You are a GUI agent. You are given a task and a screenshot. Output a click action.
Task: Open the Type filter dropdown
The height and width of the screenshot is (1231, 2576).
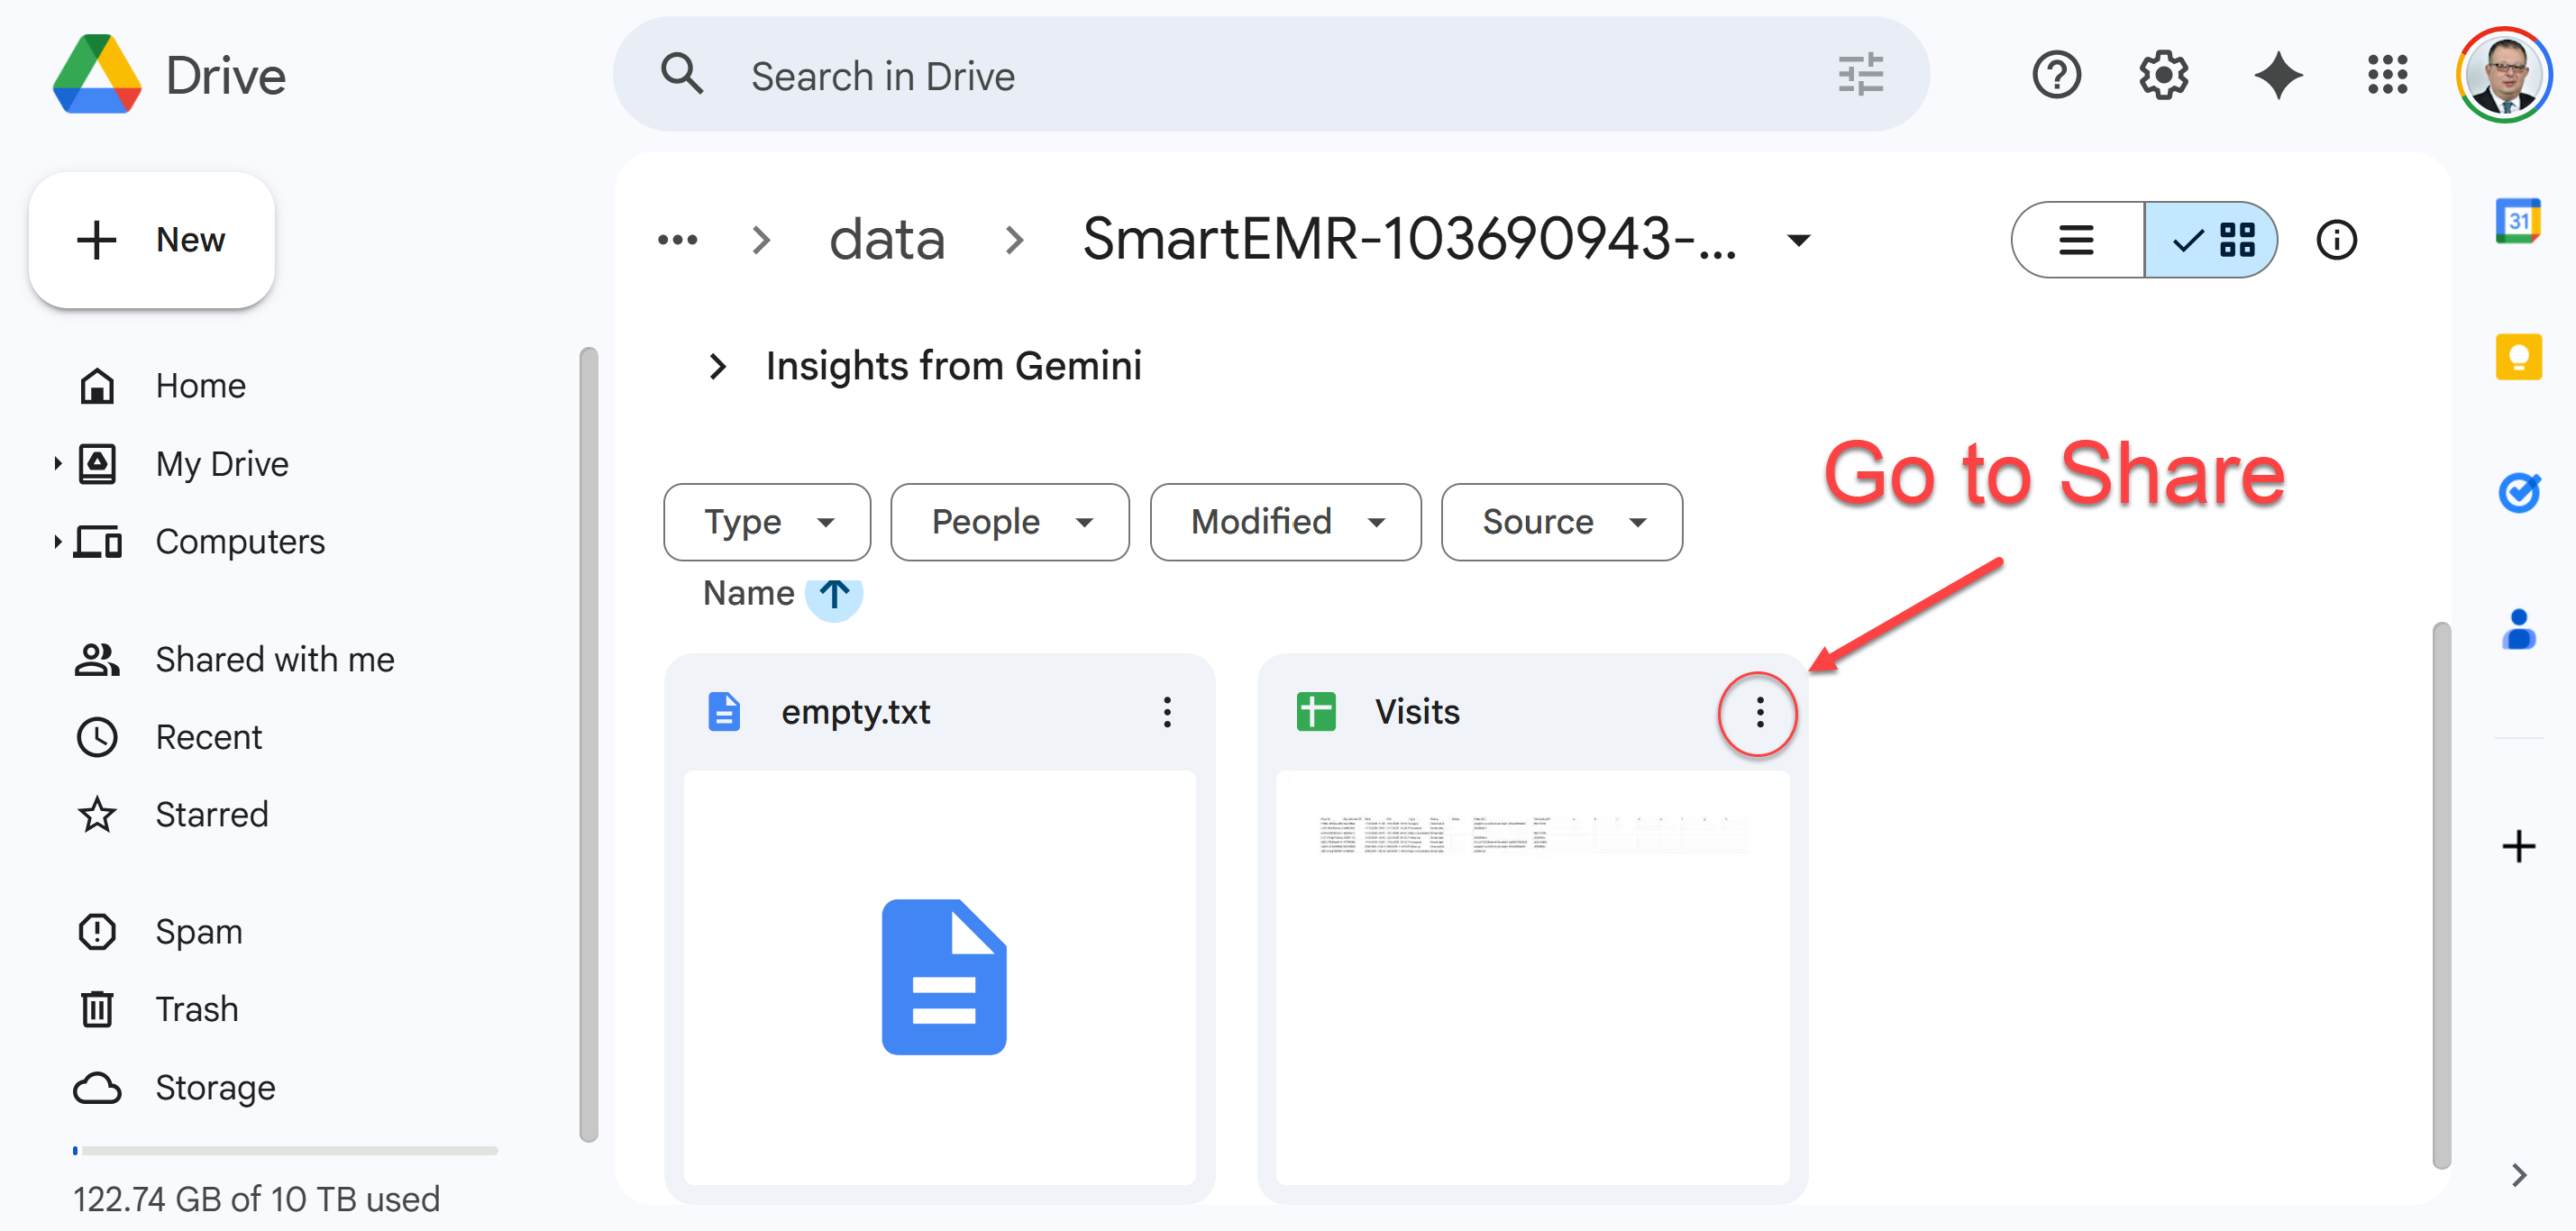(766, 521)
